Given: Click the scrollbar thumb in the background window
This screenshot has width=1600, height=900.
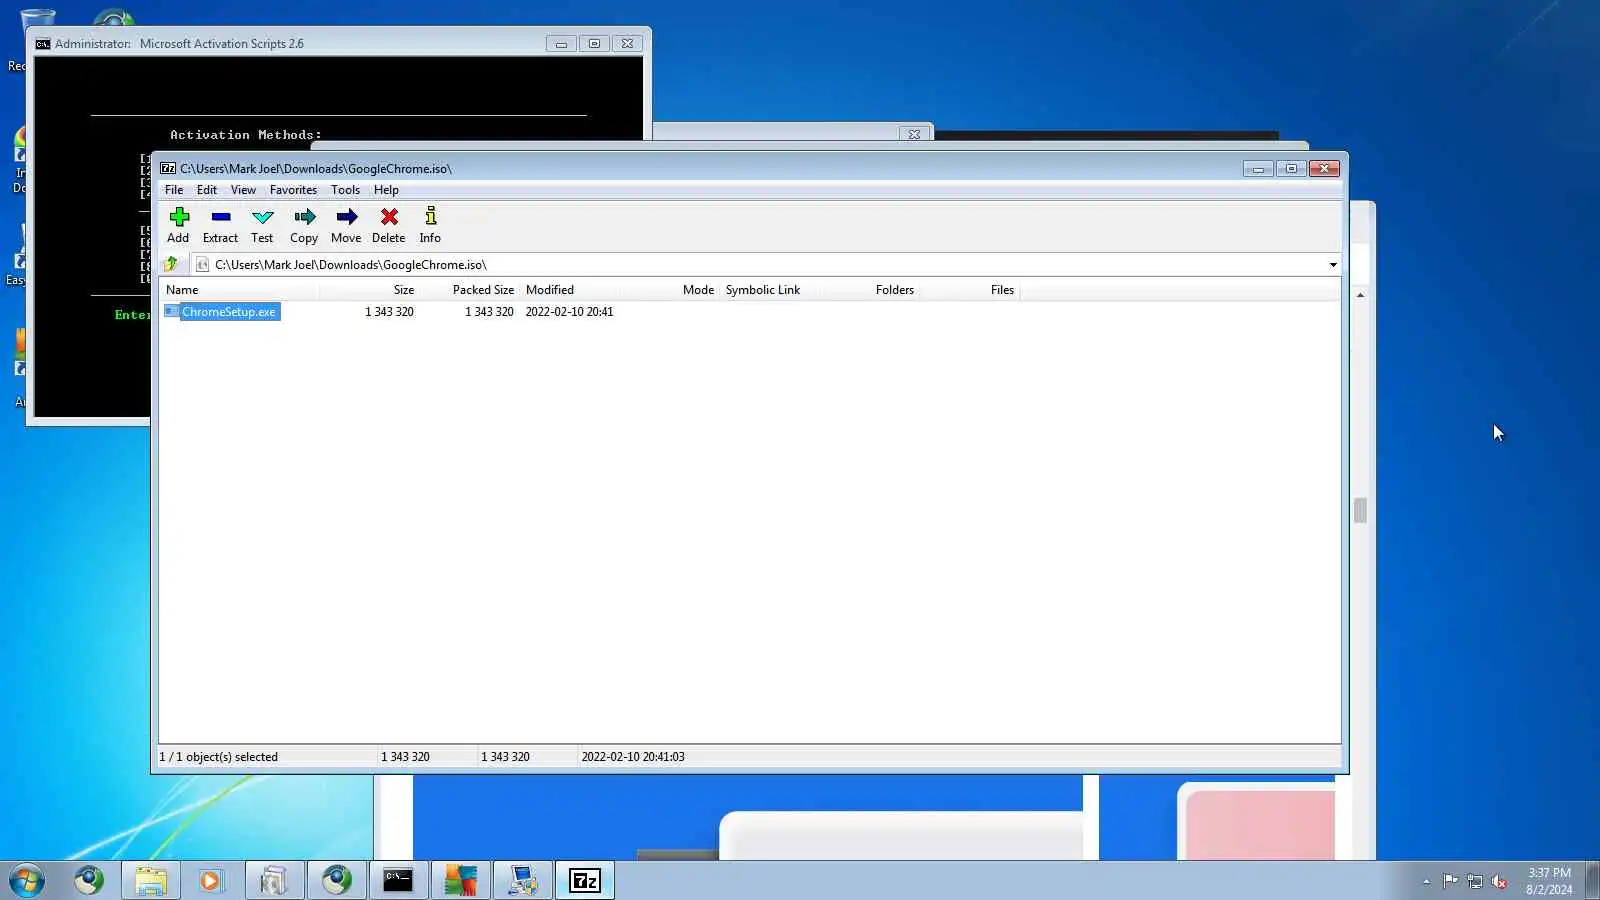Looking at the screenshot, I should click(x=1360, y=510).
